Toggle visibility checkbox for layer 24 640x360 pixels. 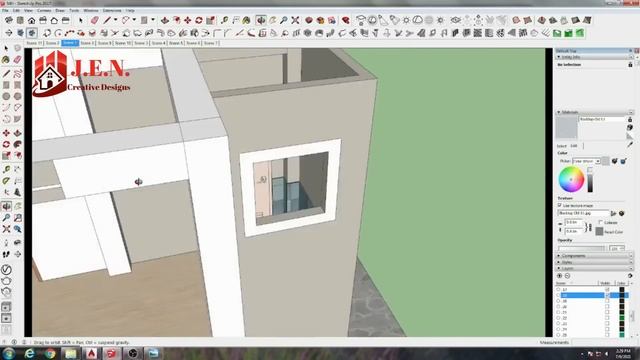607,329
